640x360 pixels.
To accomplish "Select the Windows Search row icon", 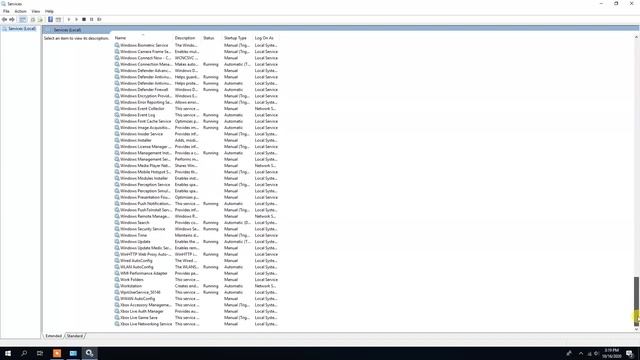I will pos(117,222).
